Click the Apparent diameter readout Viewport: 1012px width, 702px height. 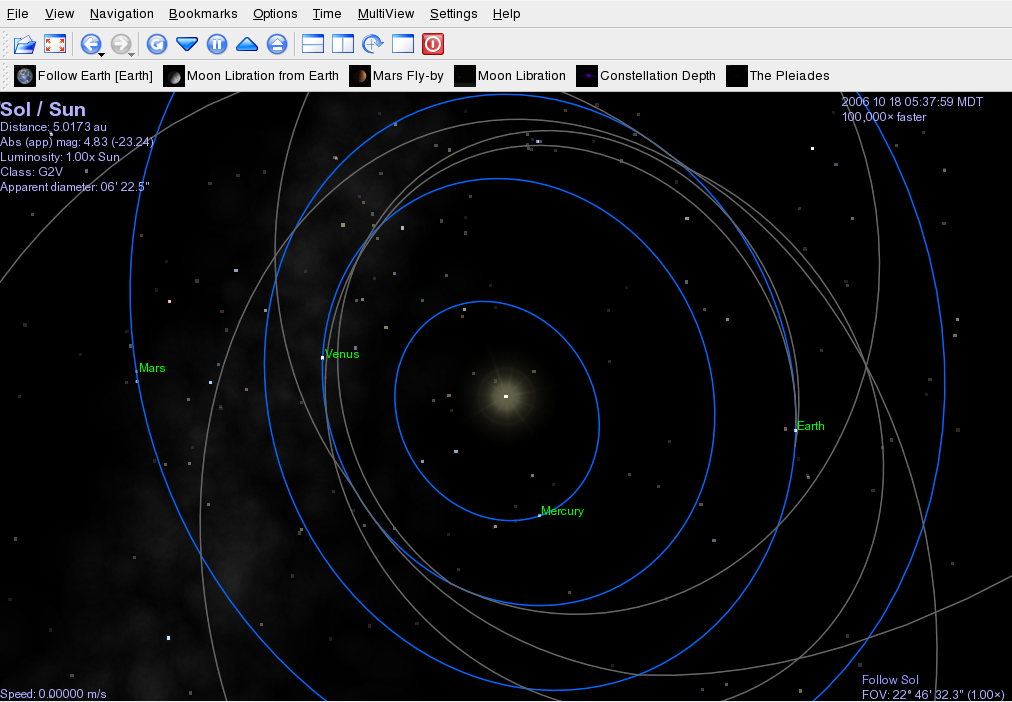(75, 187)
